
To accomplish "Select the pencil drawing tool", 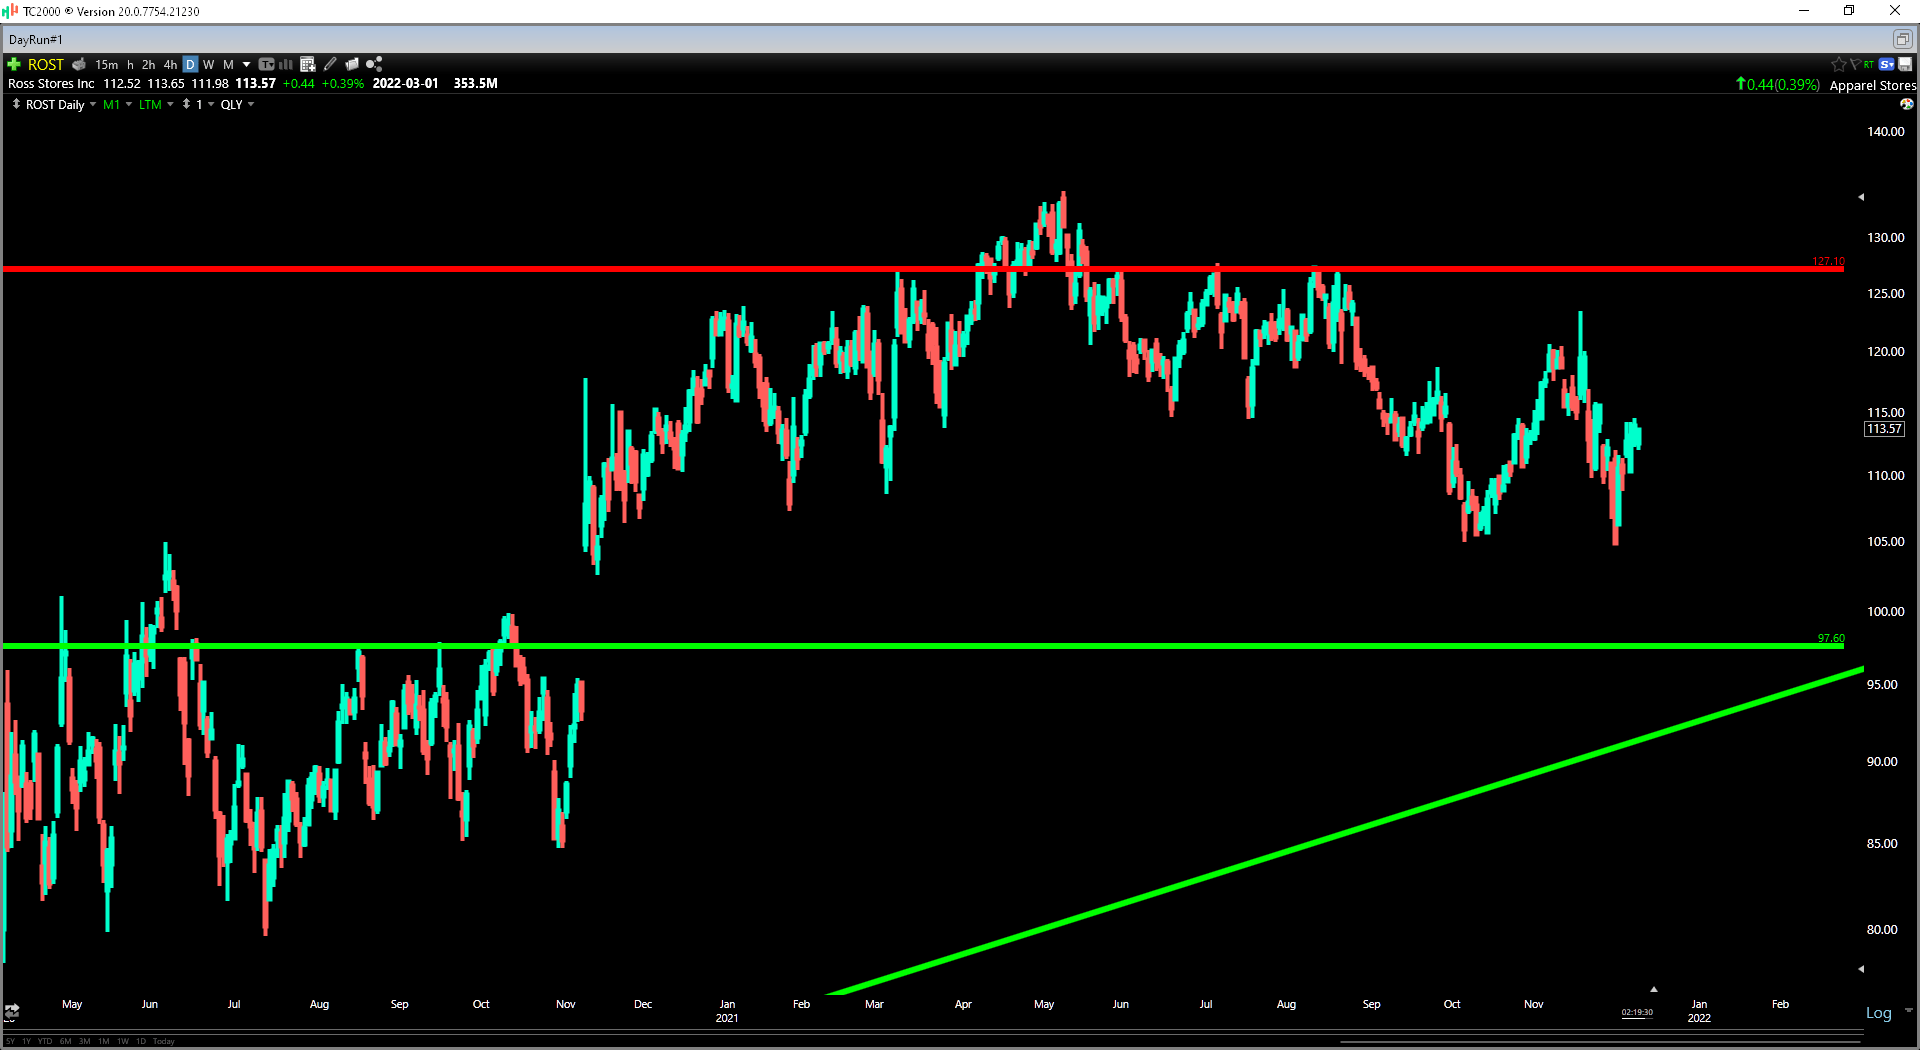I will 330,64.
